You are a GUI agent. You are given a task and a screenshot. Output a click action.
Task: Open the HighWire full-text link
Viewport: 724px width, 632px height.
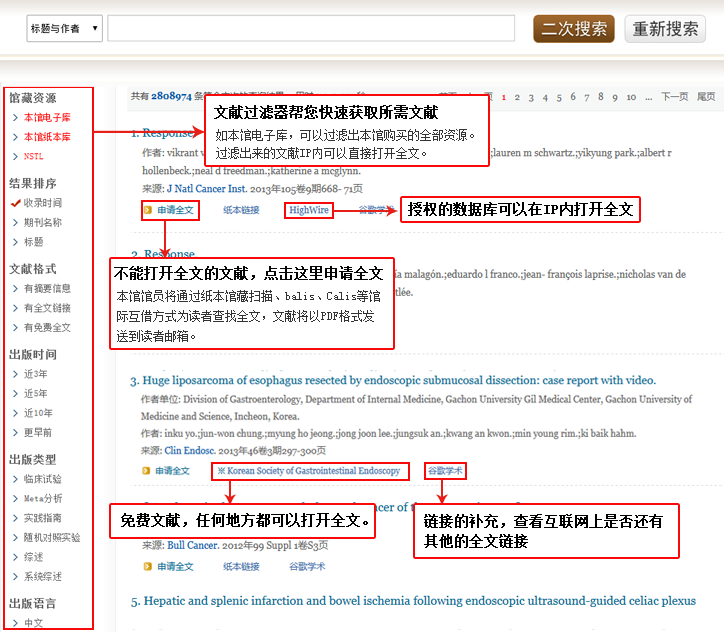[308, 211]
